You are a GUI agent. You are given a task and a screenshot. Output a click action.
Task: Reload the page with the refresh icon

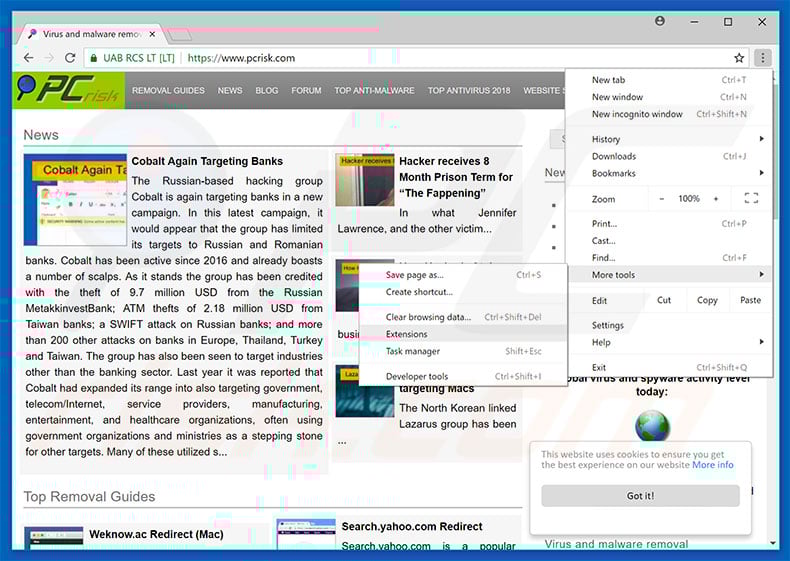(x=70, y=58)
